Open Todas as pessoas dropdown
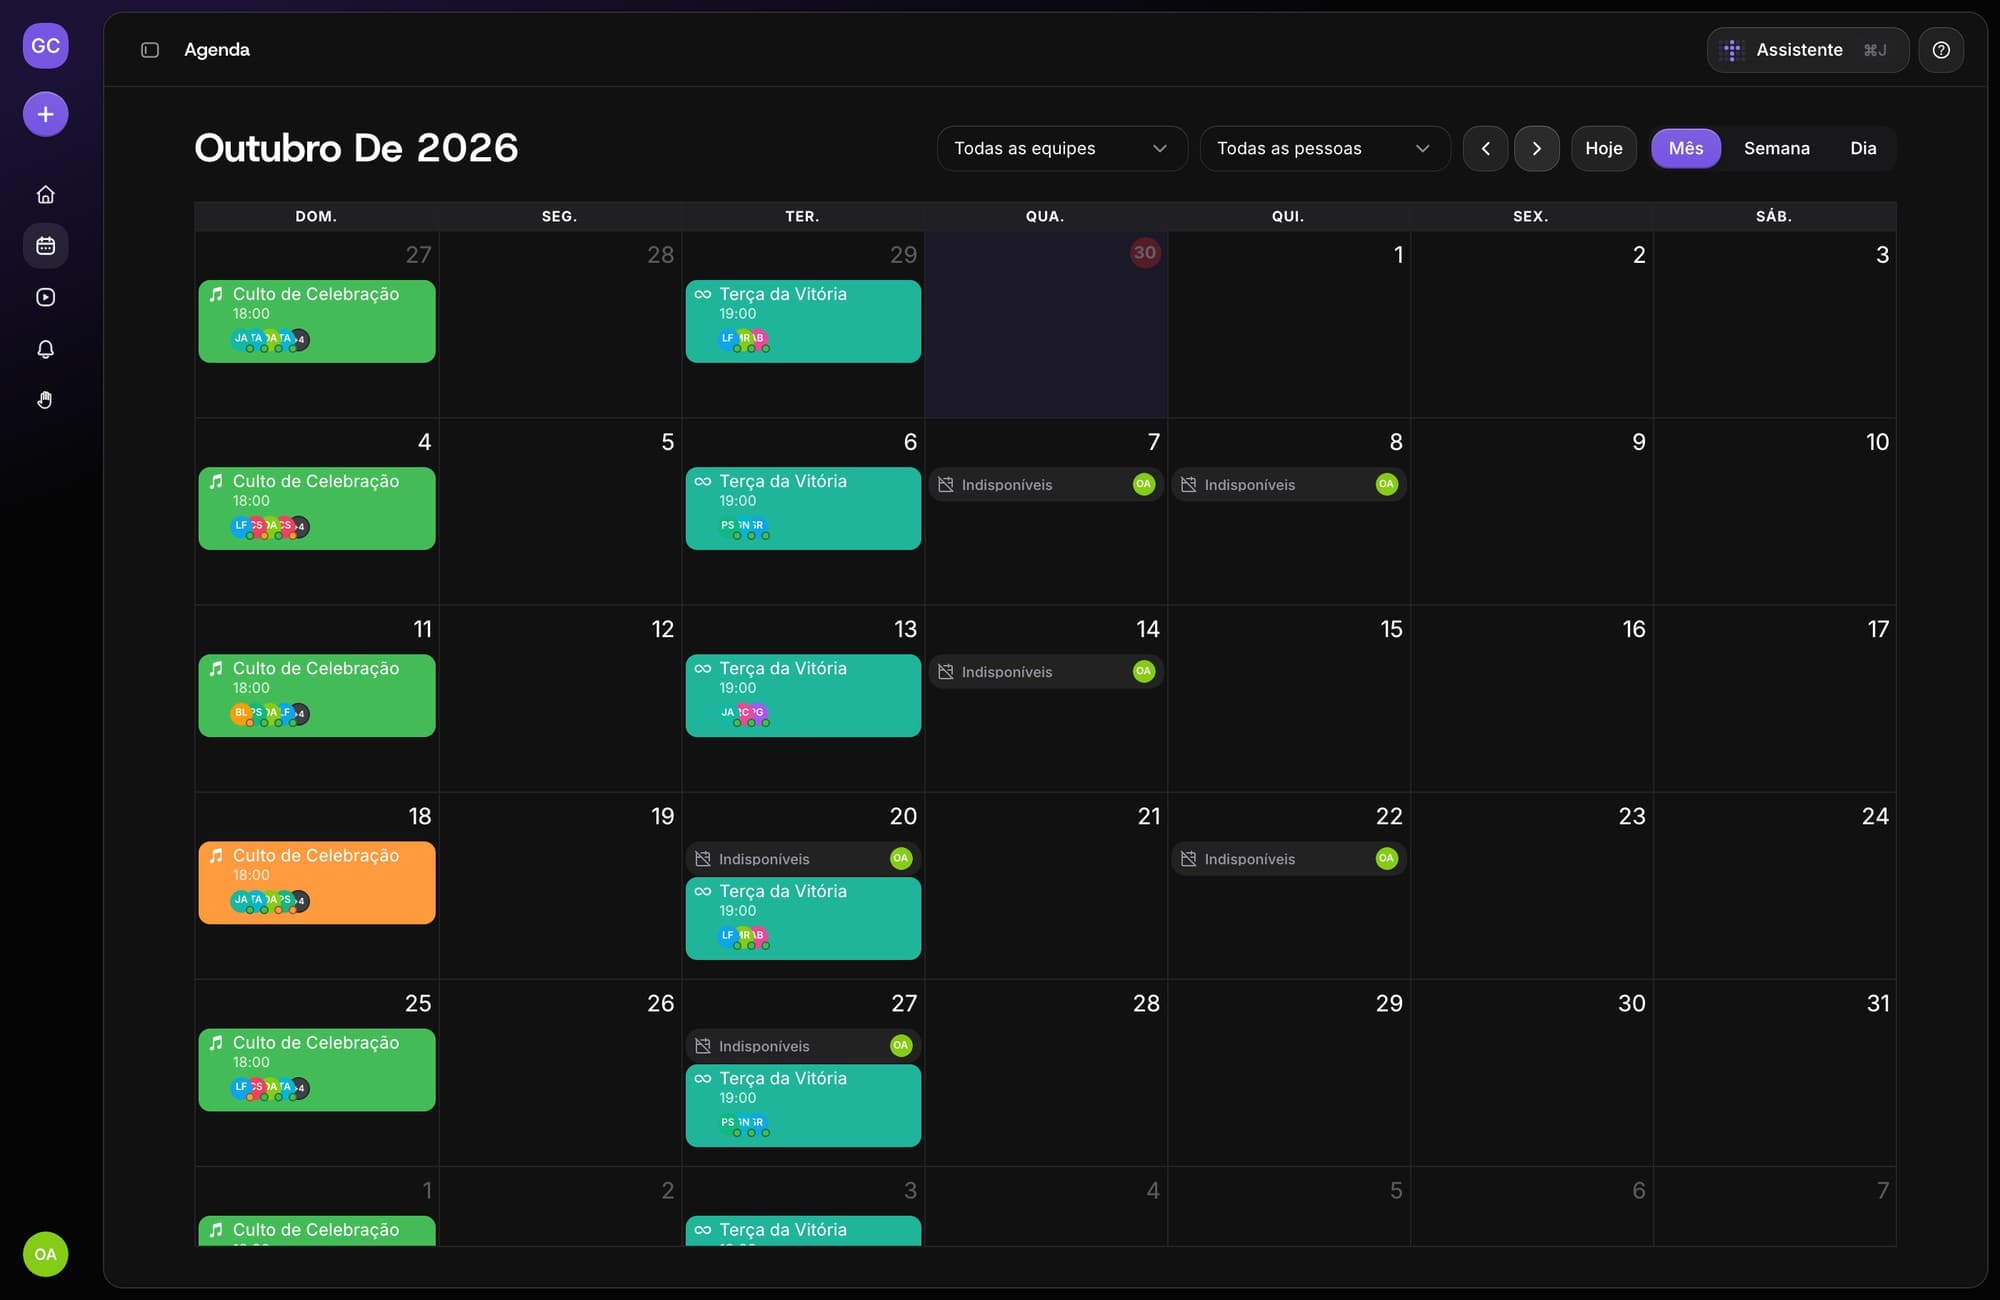The width and height of the screenshot is (2000, 1300). click(x=1325, y=148)
